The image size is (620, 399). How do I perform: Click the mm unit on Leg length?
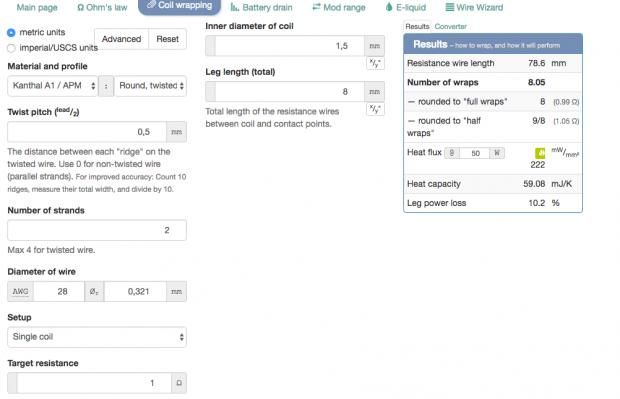pos(374,92)
